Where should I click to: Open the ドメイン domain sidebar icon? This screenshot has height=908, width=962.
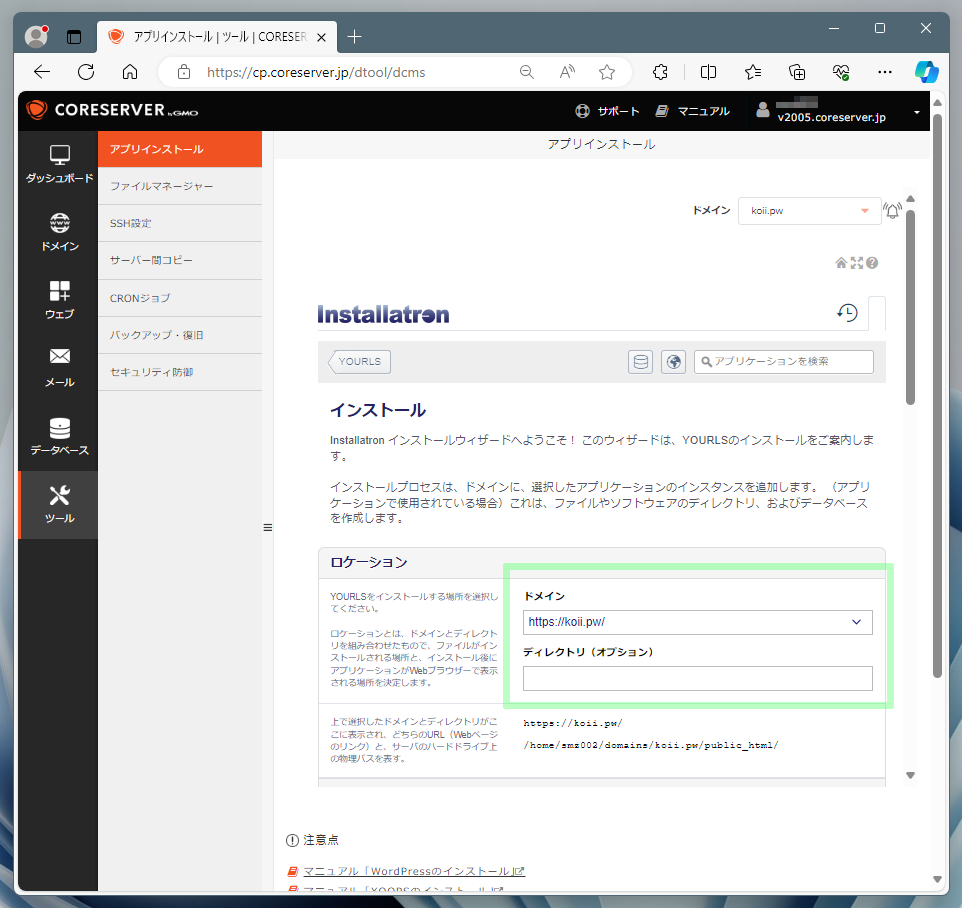tap(59, 232)
